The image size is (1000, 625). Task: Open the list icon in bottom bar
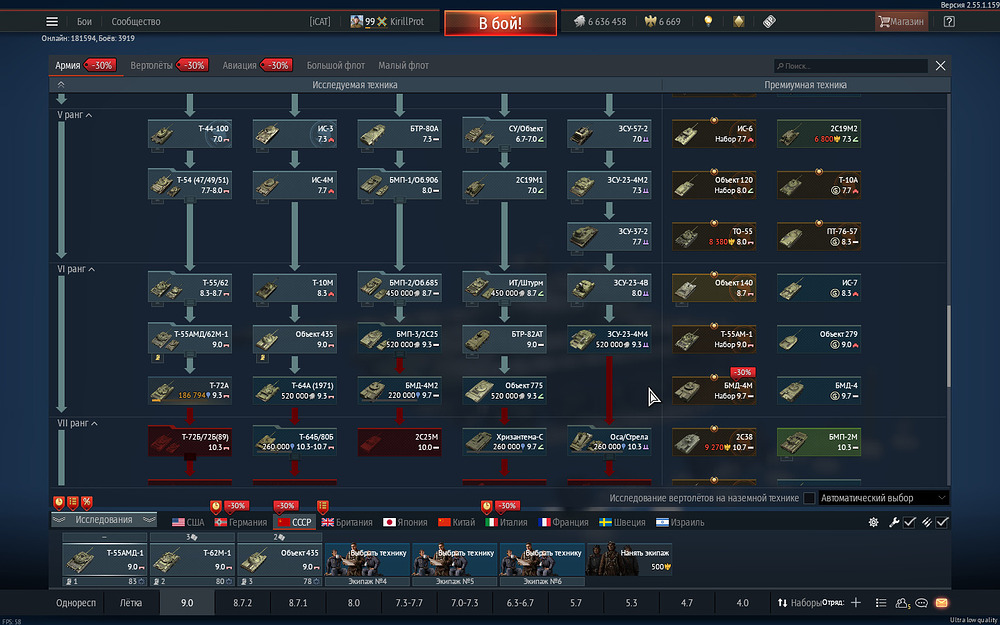click(x=881, y=603)
